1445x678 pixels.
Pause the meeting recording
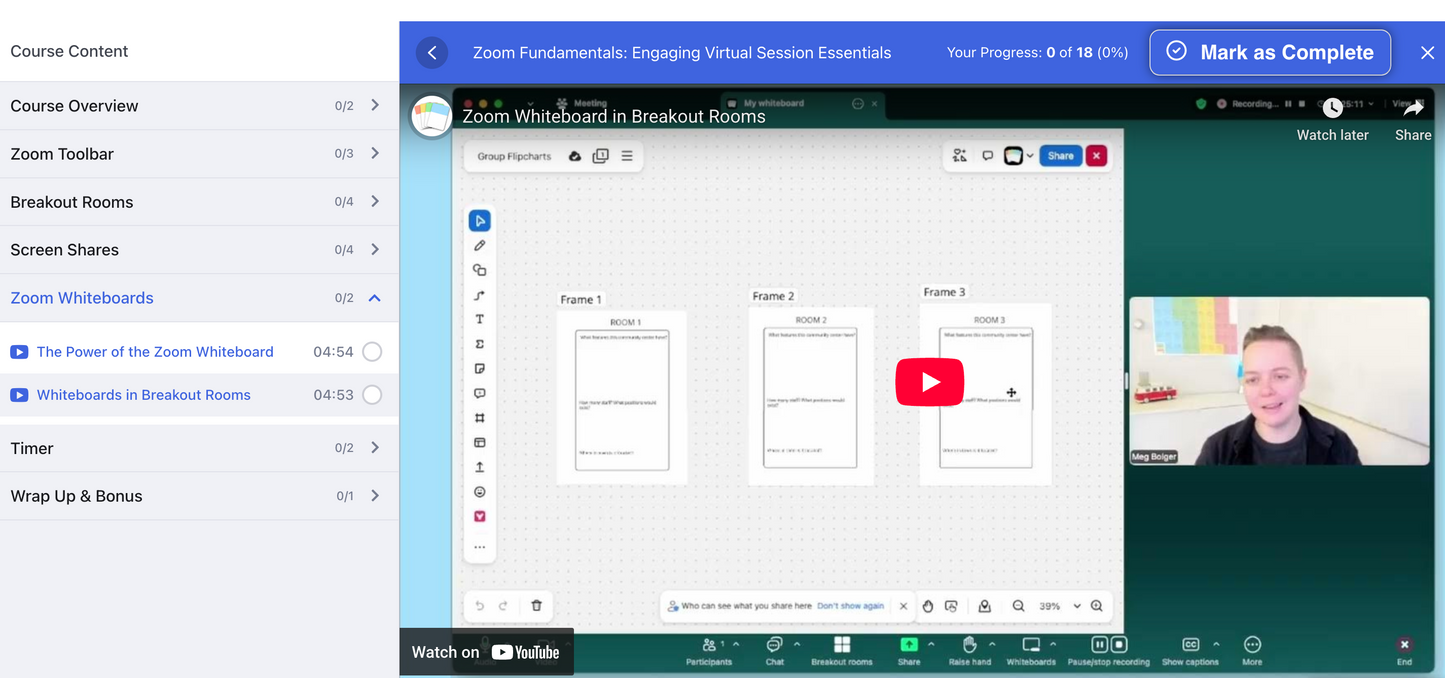(1099, 644)
